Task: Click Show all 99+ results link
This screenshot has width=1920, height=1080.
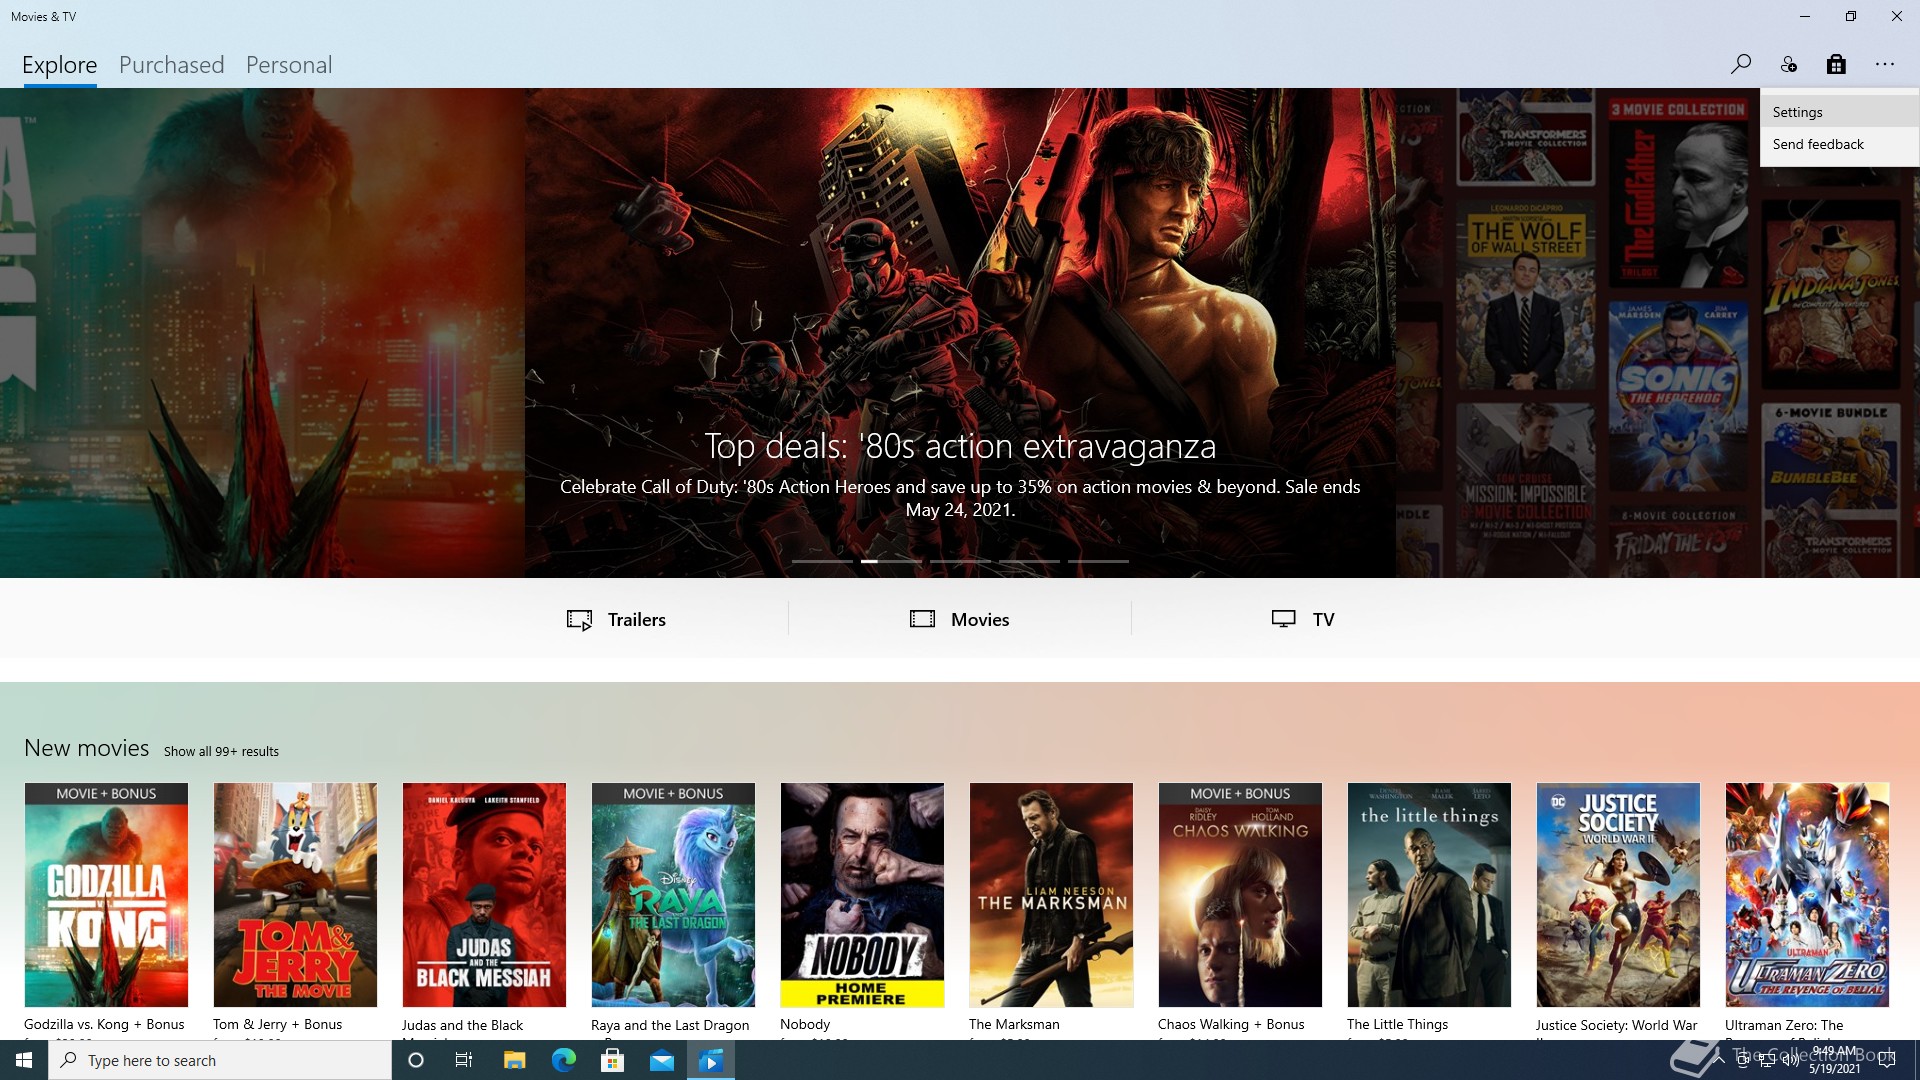Action: pos(221,751)
